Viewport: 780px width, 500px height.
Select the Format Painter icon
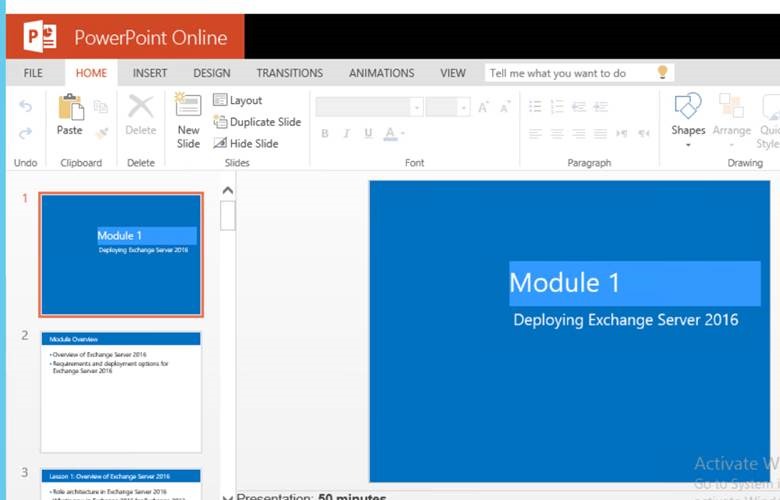tap(102, 133)
